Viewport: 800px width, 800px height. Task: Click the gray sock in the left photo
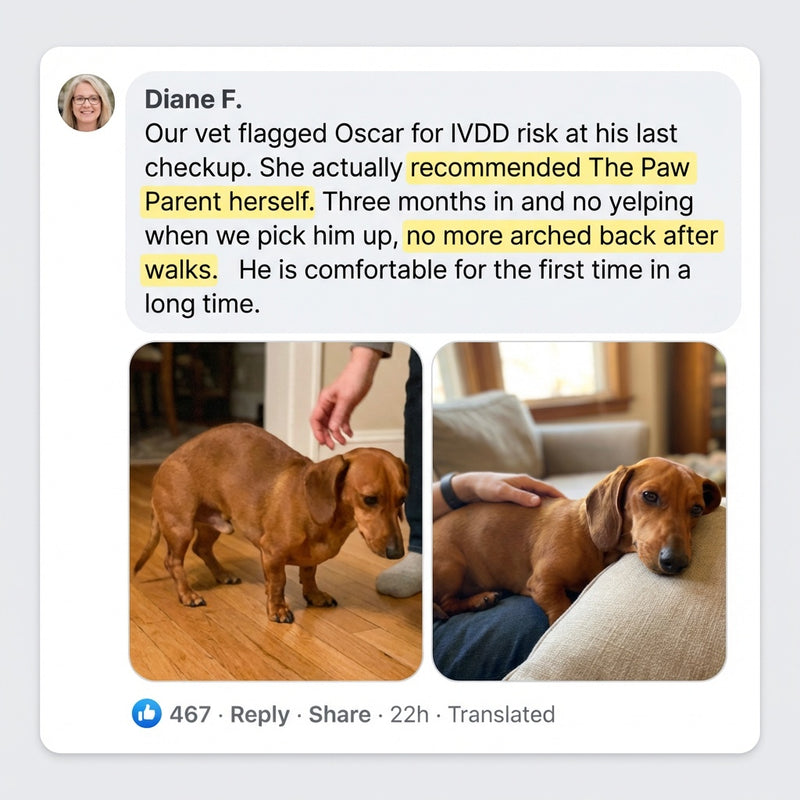[x=401, y=574]
